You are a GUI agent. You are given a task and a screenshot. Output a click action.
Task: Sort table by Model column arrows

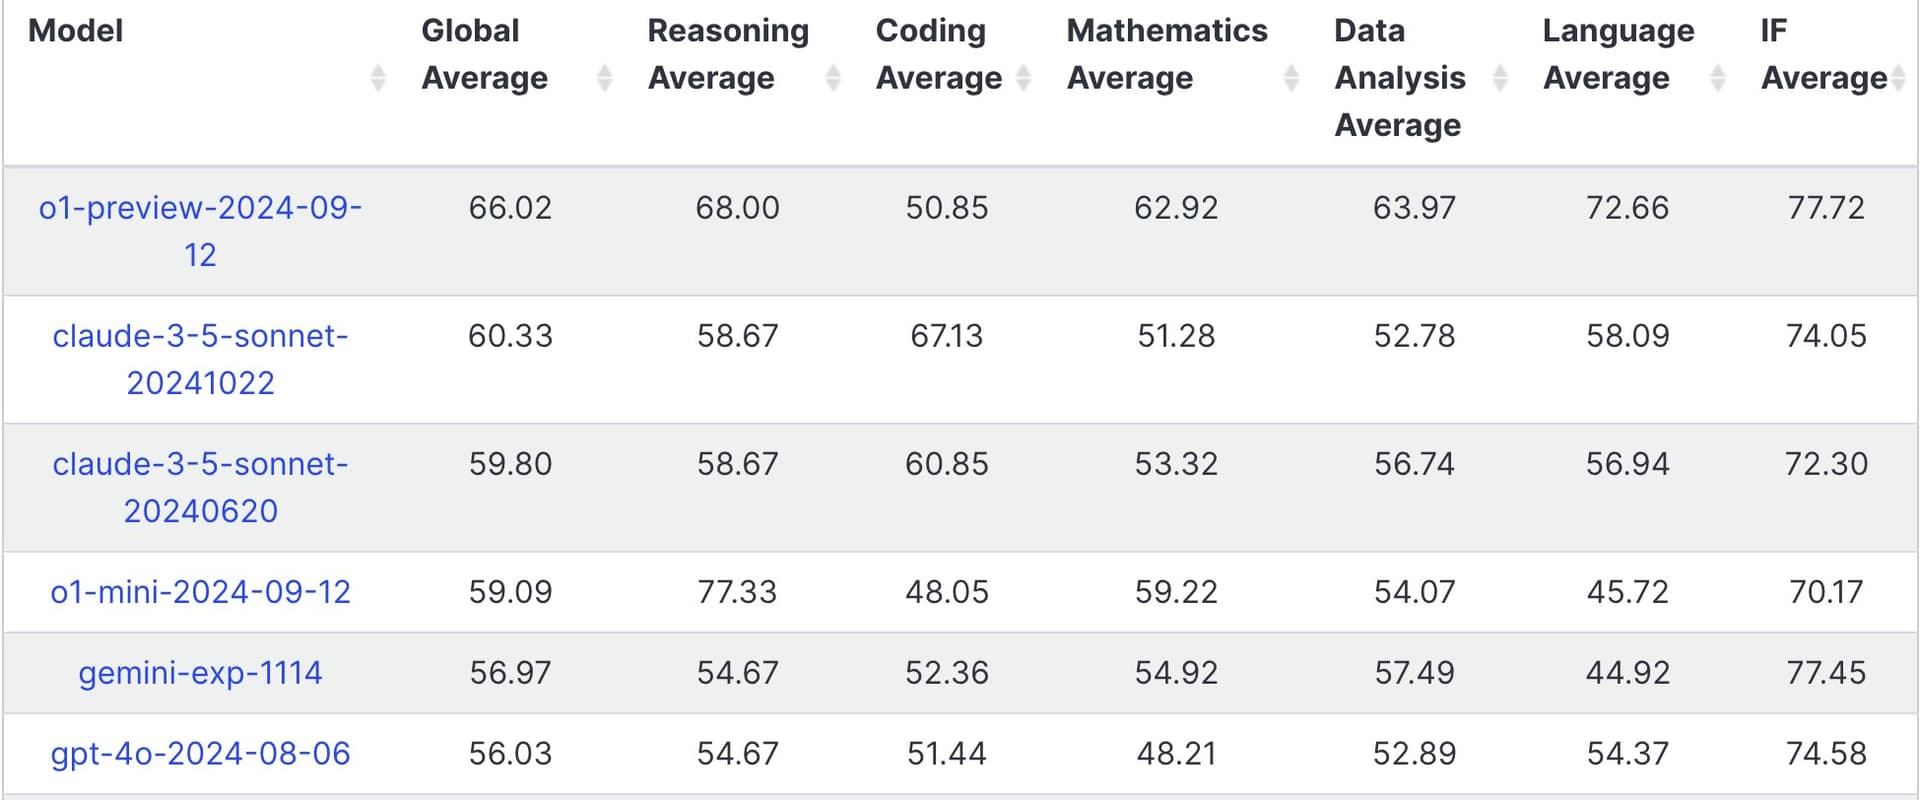click(378, 78)
